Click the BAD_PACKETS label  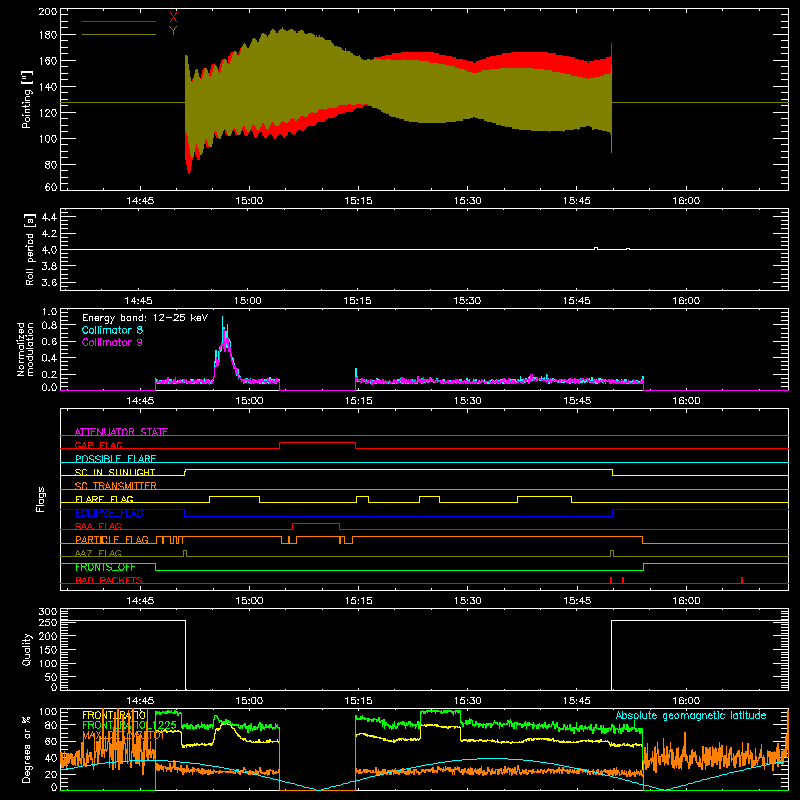point(109,580)
